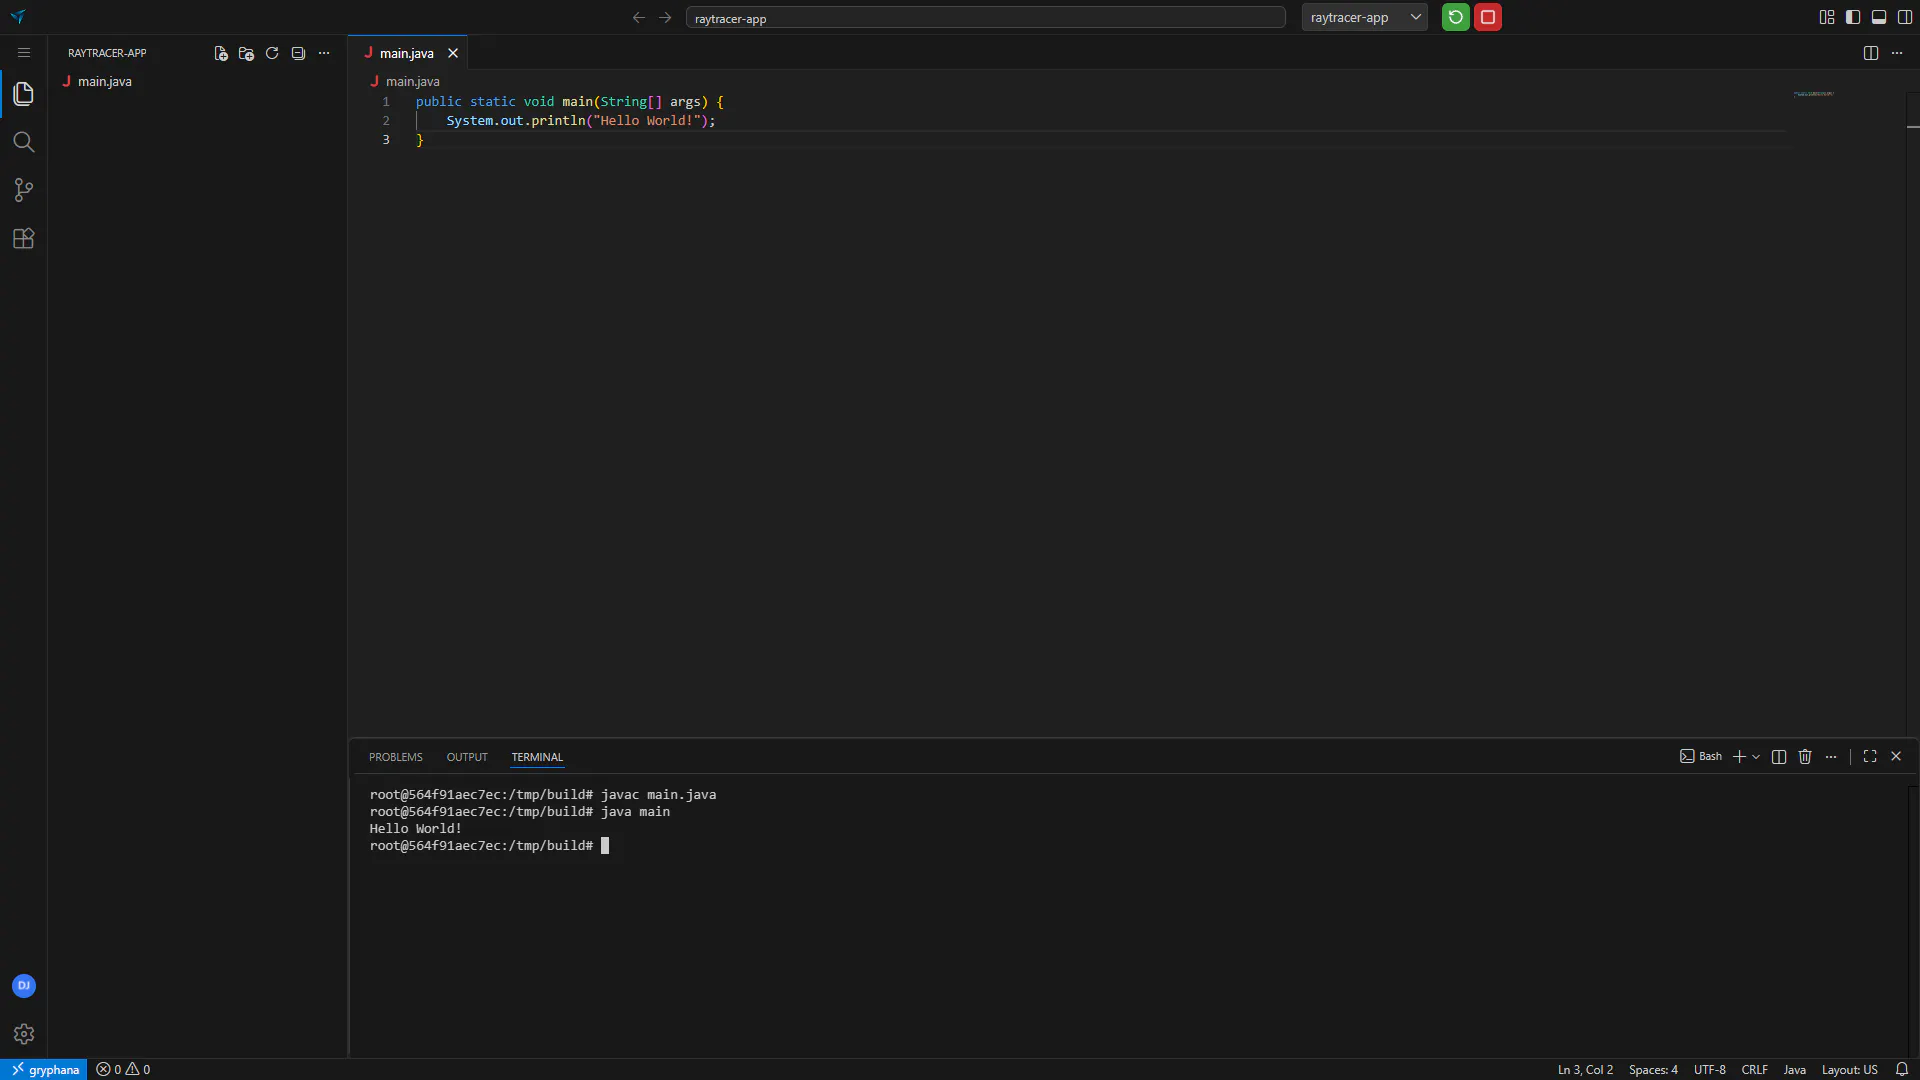1920x1080 pixels.
Task: Open the Source Control view
Action: coord(23,190)
